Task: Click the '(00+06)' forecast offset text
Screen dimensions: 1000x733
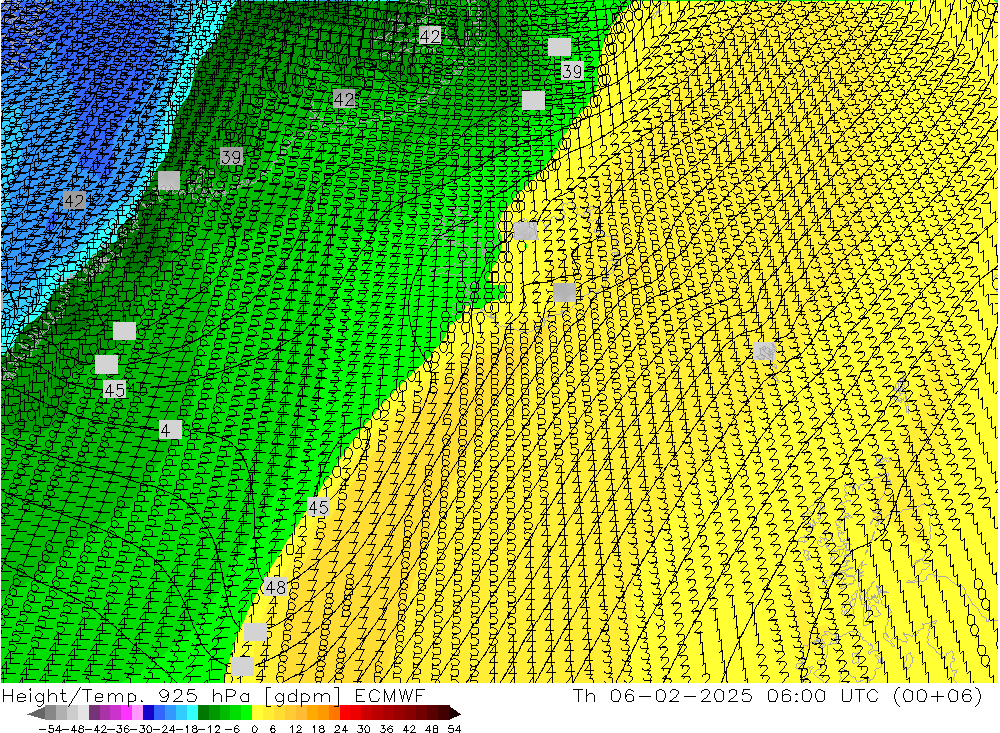Action: (x=938, y=695)
